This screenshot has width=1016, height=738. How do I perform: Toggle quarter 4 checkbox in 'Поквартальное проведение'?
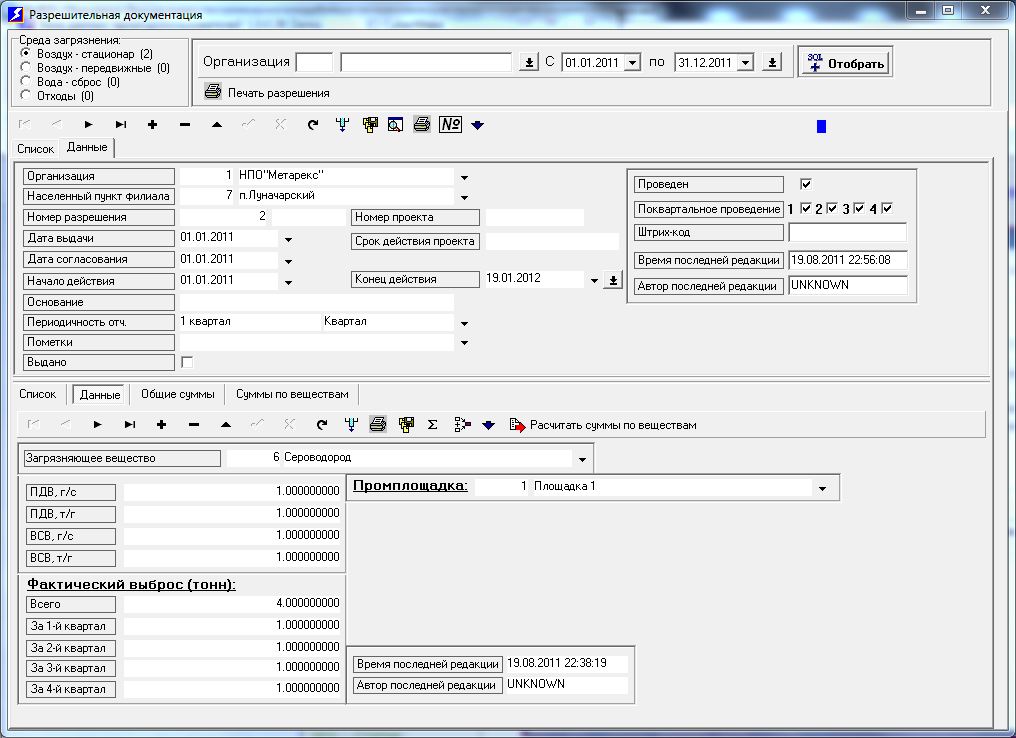[887, 208]
